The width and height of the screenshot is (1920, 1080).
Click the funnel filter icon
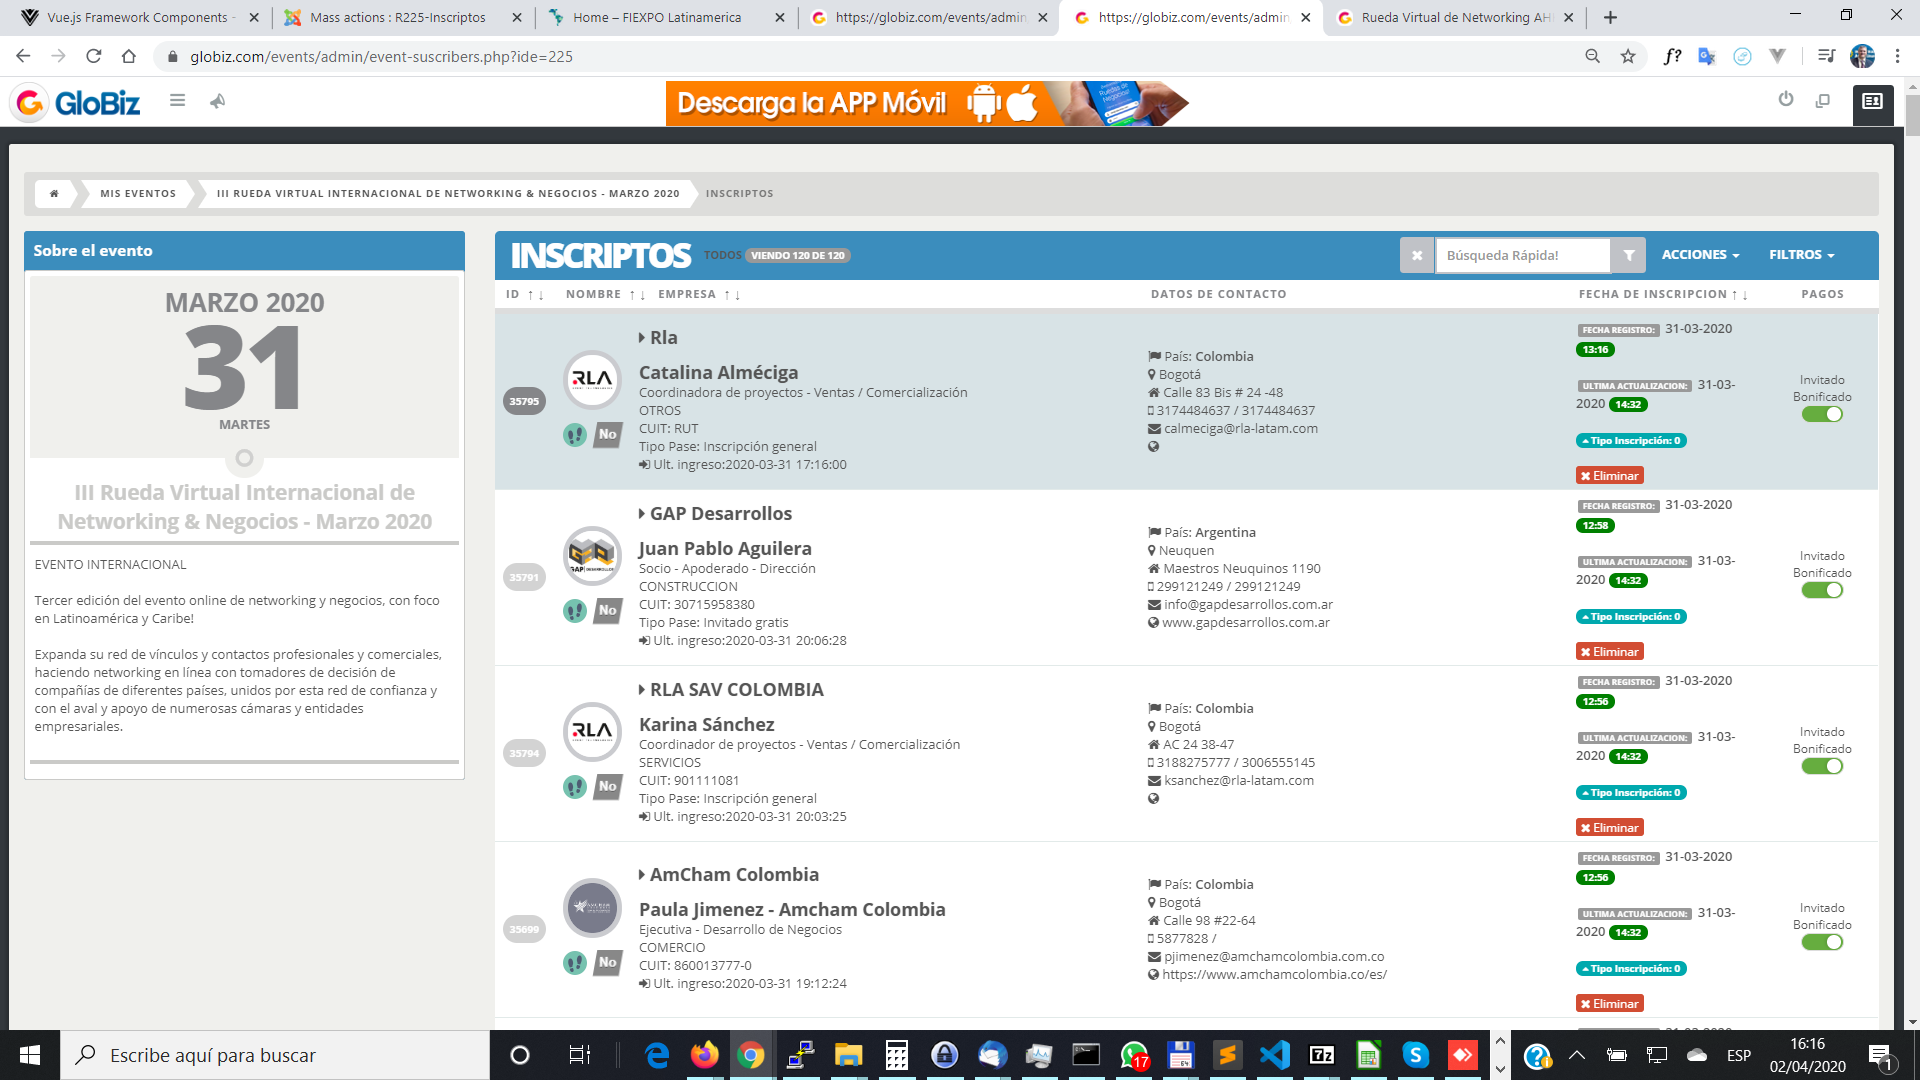(1629, 255)
